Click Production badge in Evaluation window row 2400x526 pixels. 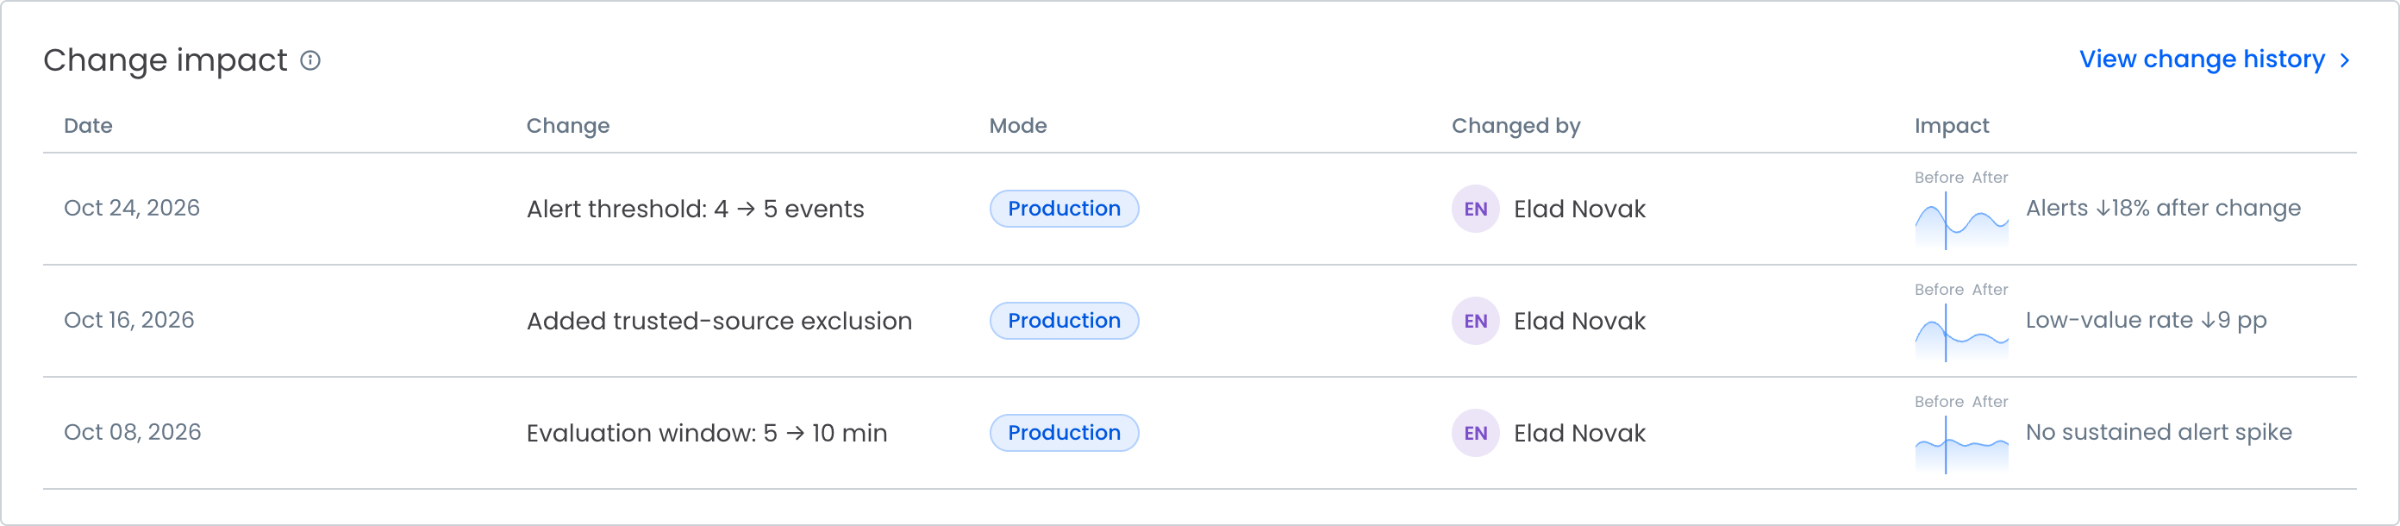[1064, 433]
